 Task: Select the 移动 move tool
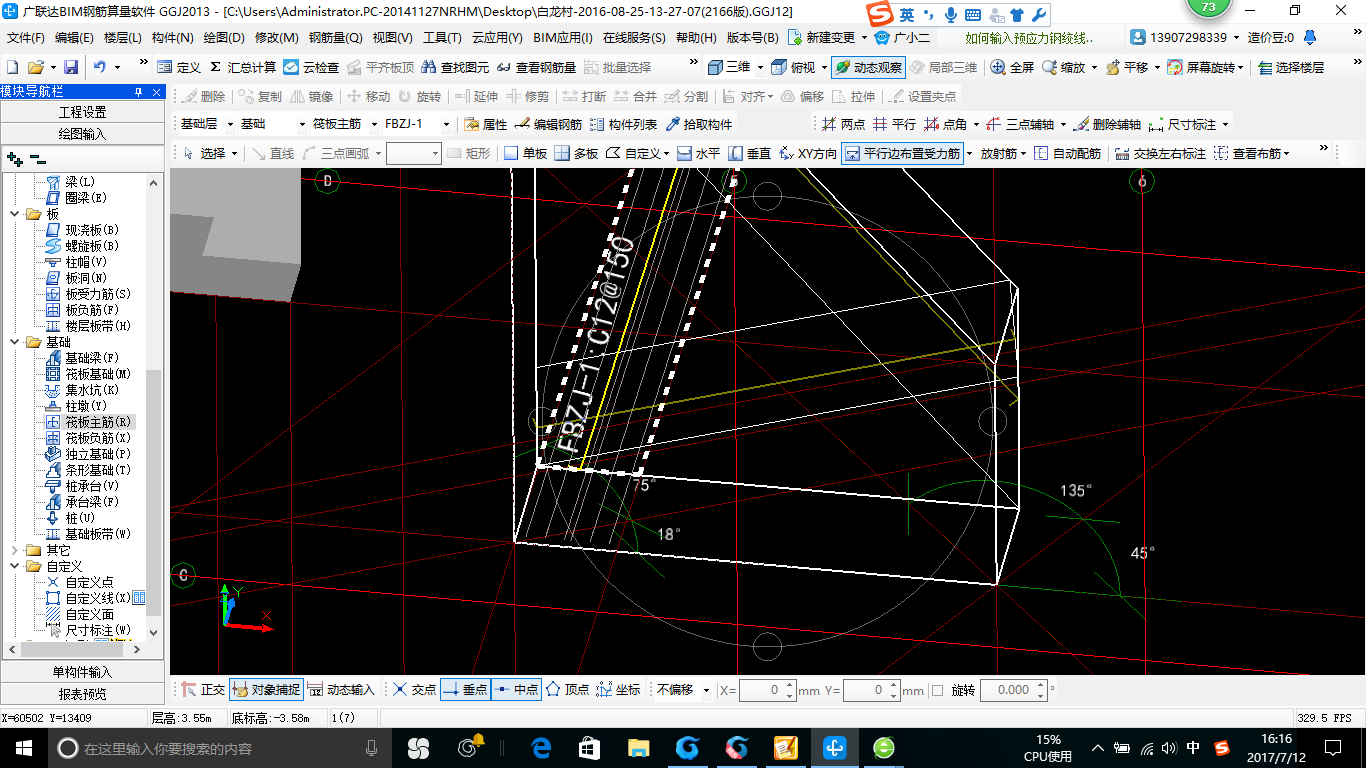368,96
